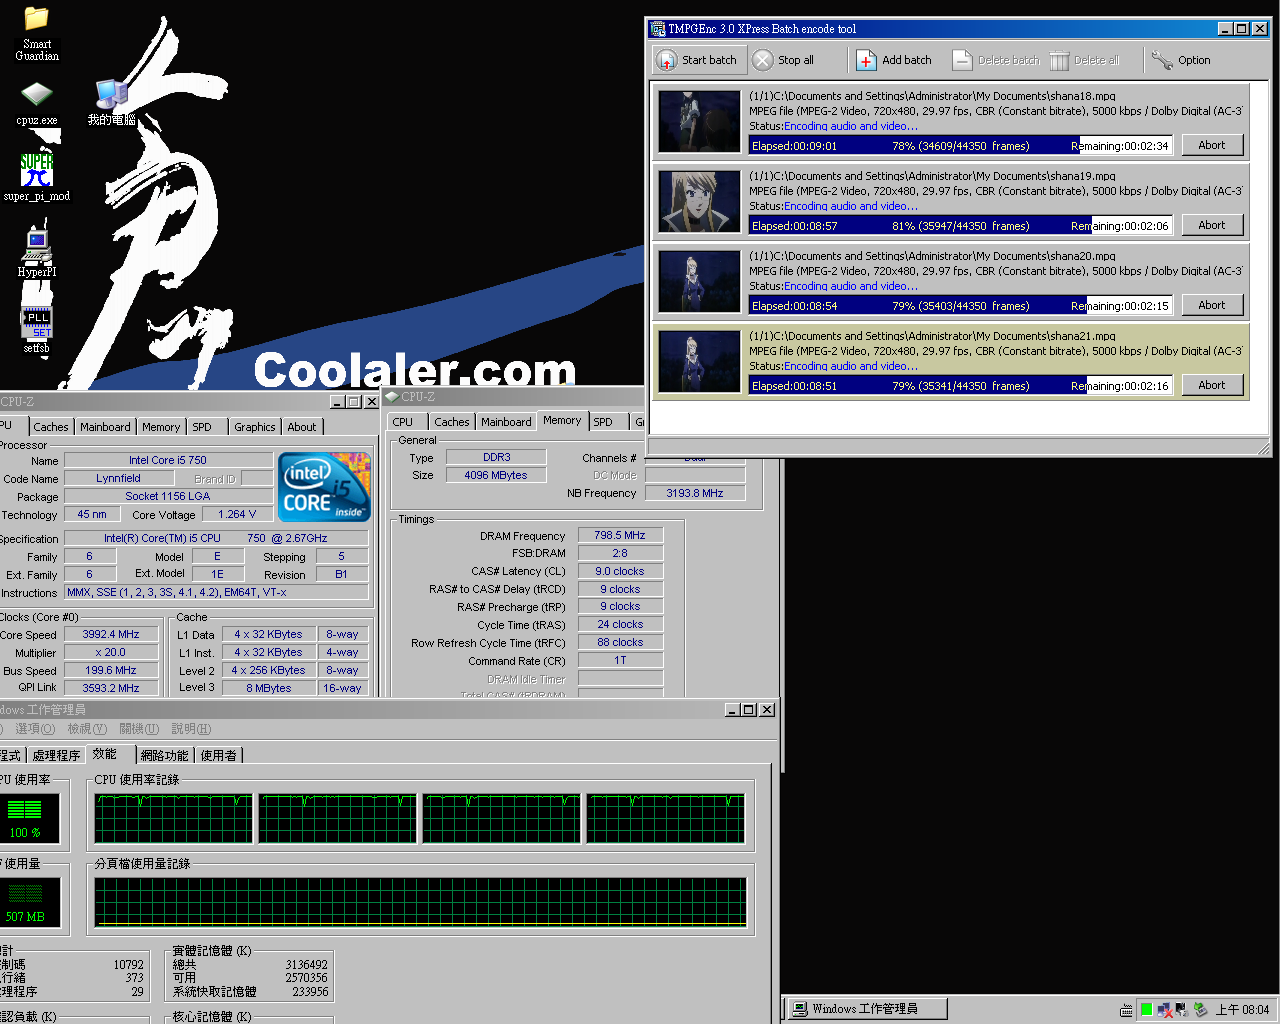Click taskbar clock showing 上午 08:04
Screen dimensions: 1280x1024
[x=1242, y=1010]
